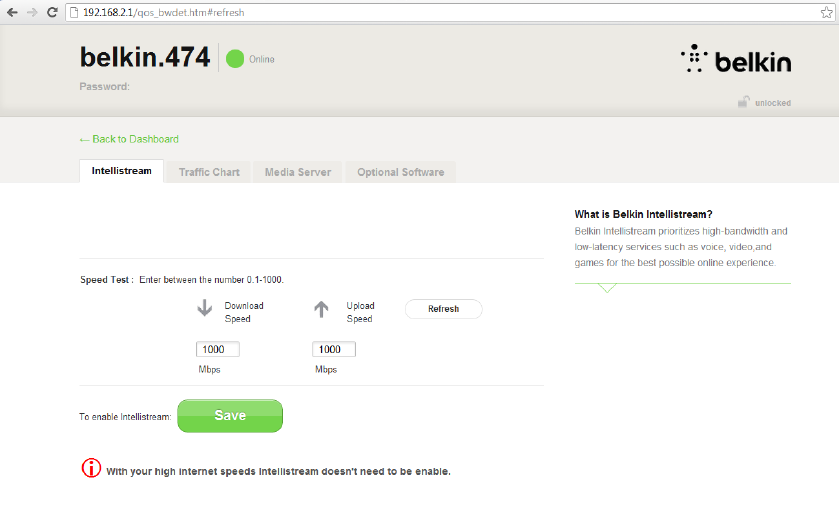This screenshot has width=839, height=522.
Task: Click the Download Speed label
Action: tap(244, 312)
